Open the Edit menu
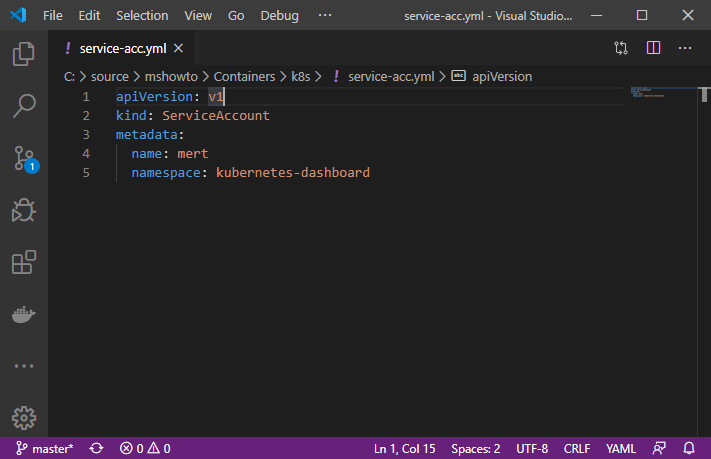 [x=89, y=16]
